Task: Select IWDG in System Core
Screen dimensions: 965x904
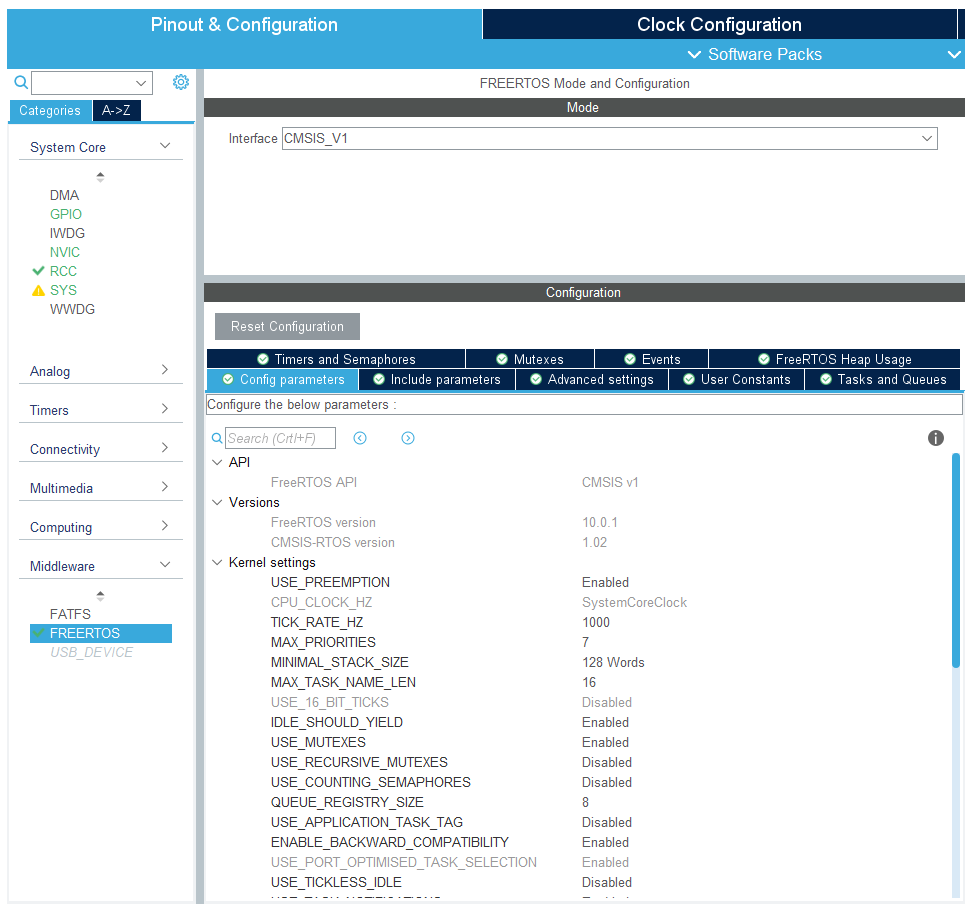Action: pyautogui.click(x=67, y=233)
